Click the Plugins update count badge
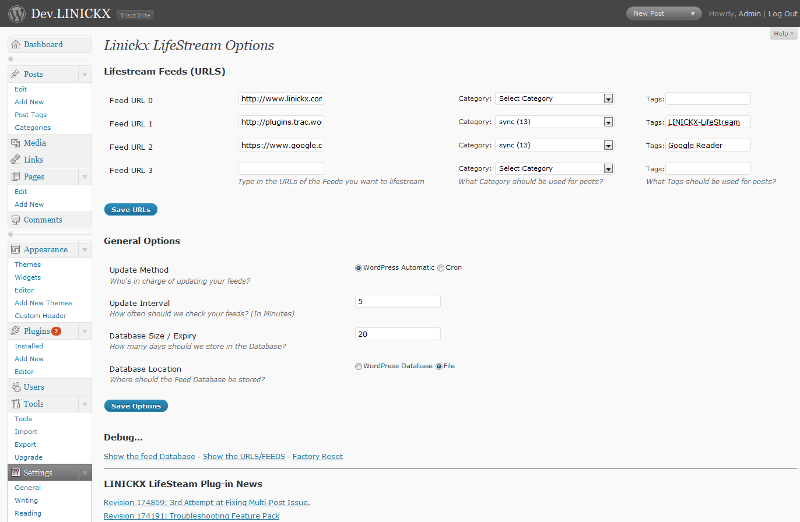This screenshot has height=522, width=800. (56, 331)
